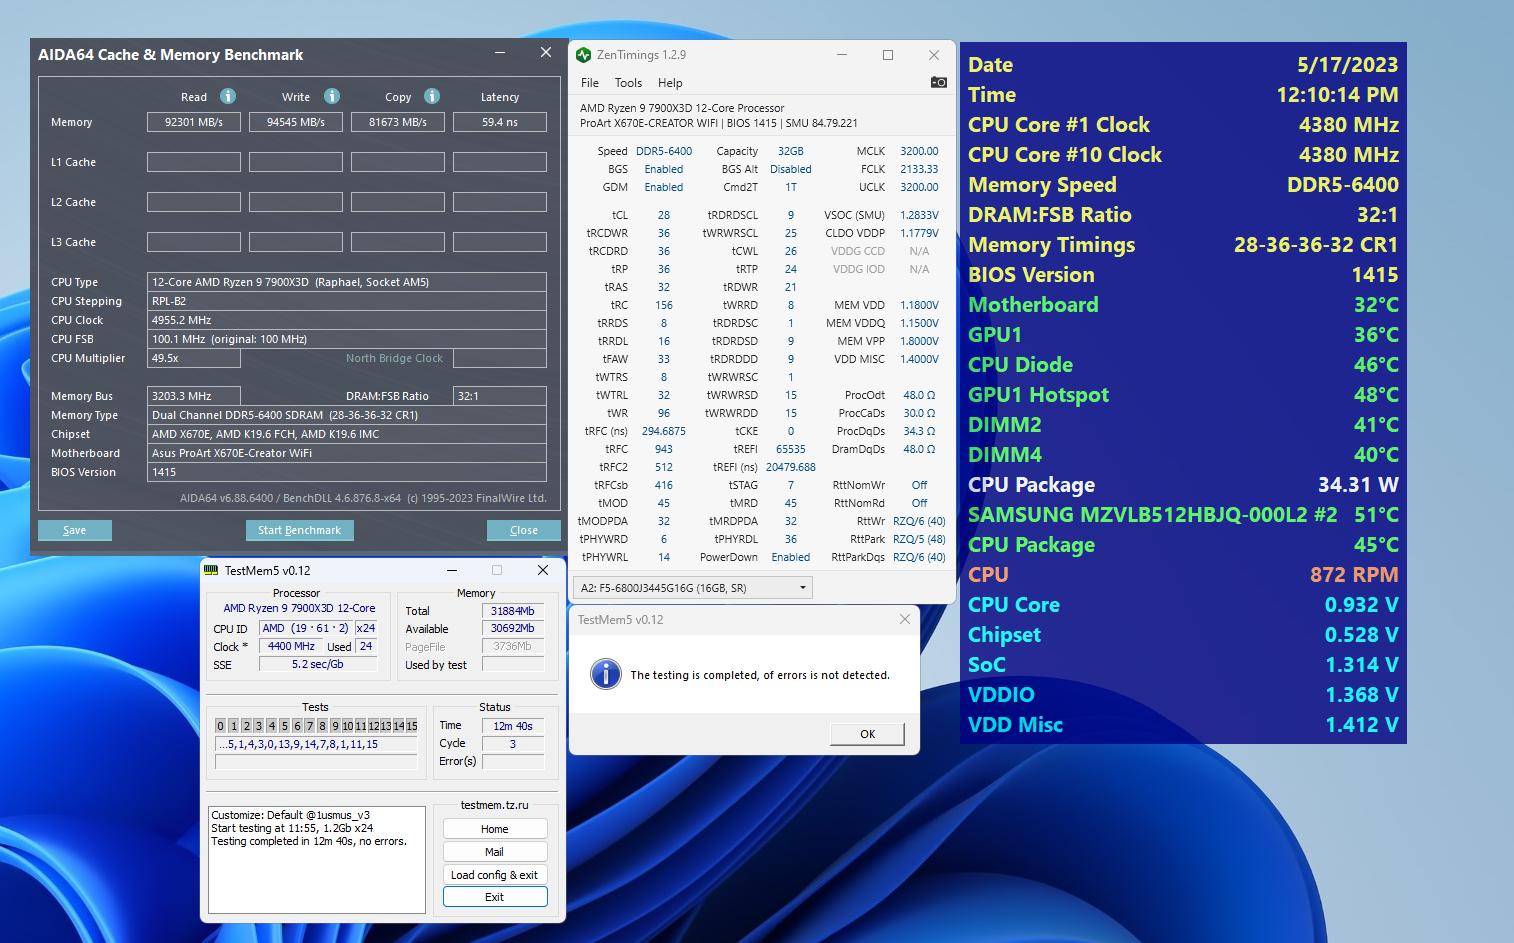Click the tREFI value 65535 in ZenTimings
This screenshot has width=1514, height=943.
790,449
